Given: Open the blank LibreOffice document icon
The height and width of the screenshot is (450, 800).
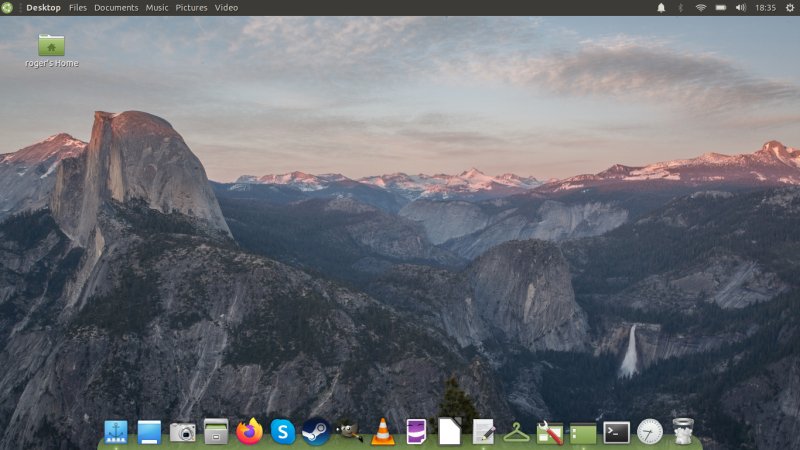Looking at the screenshot, I should 449,432.
